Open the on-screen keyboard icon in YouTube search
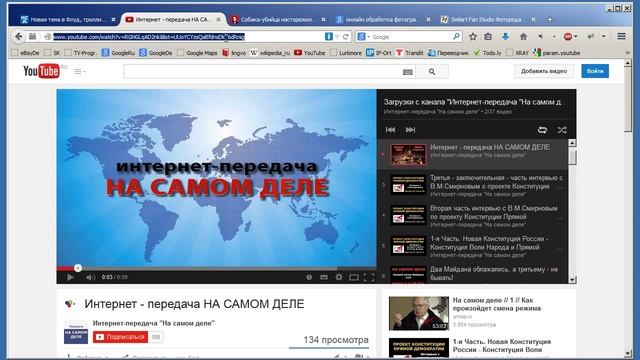 pos(407,72)
